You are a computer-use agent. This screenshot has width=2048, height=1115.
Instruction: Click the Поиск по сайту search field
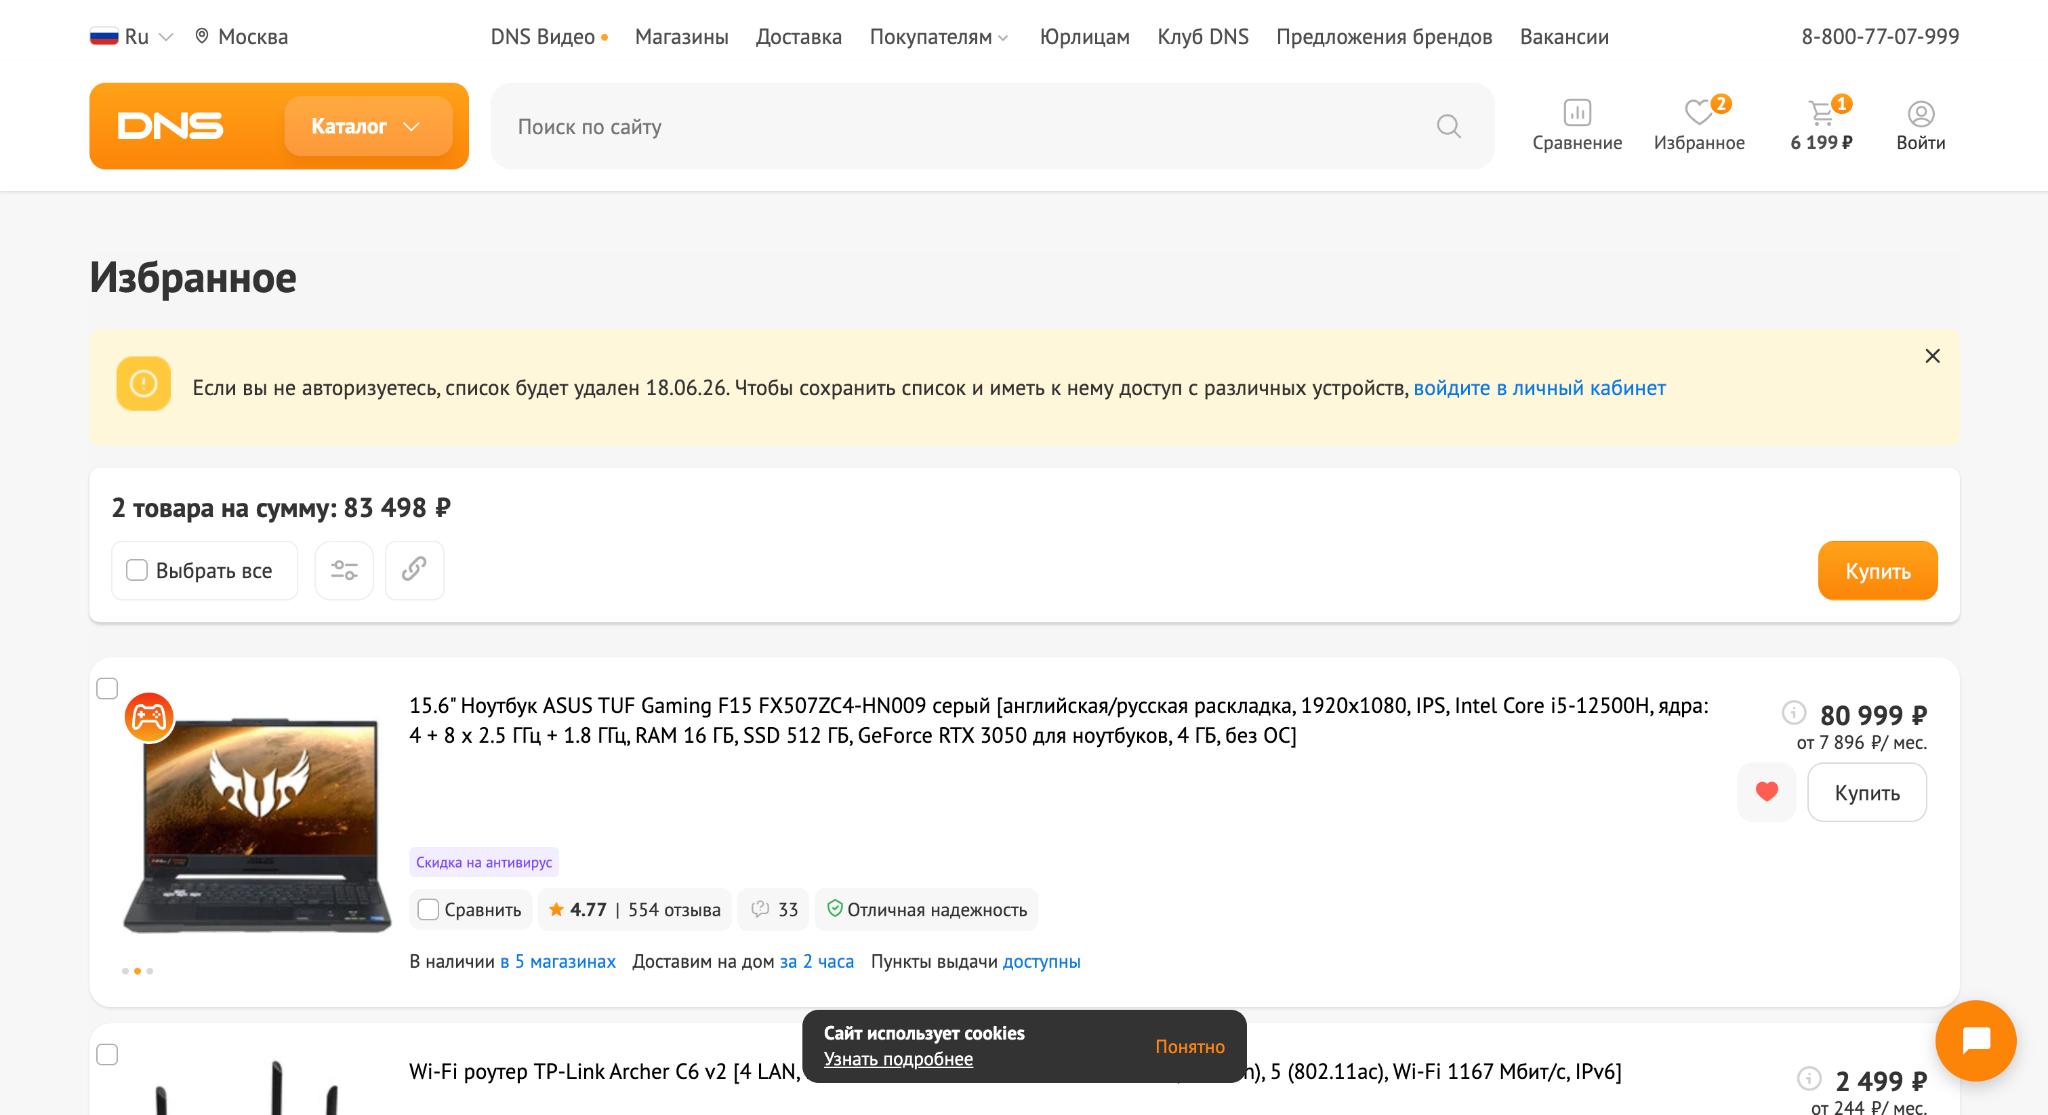(992, 126)
